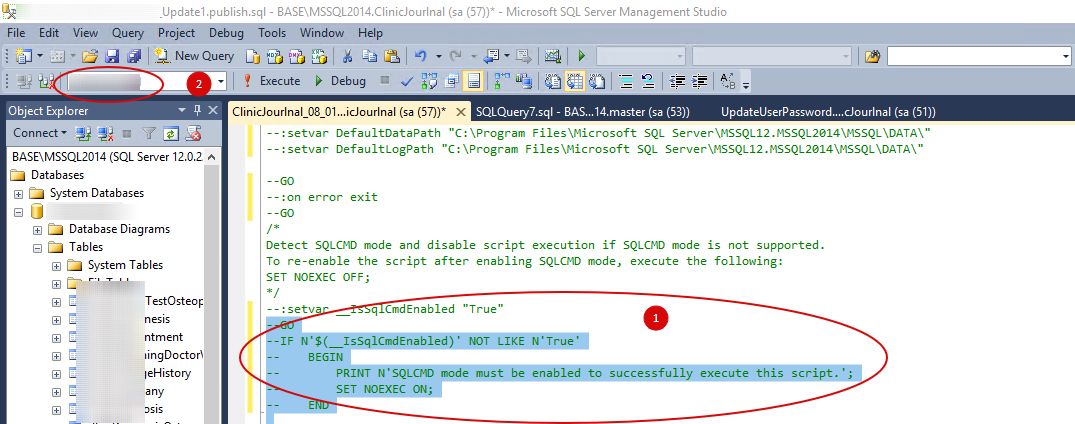Screen dimensions: 1075x424
Task: Pin the Object Explorer panel with pushpin
Action: (x=198, y=110)
